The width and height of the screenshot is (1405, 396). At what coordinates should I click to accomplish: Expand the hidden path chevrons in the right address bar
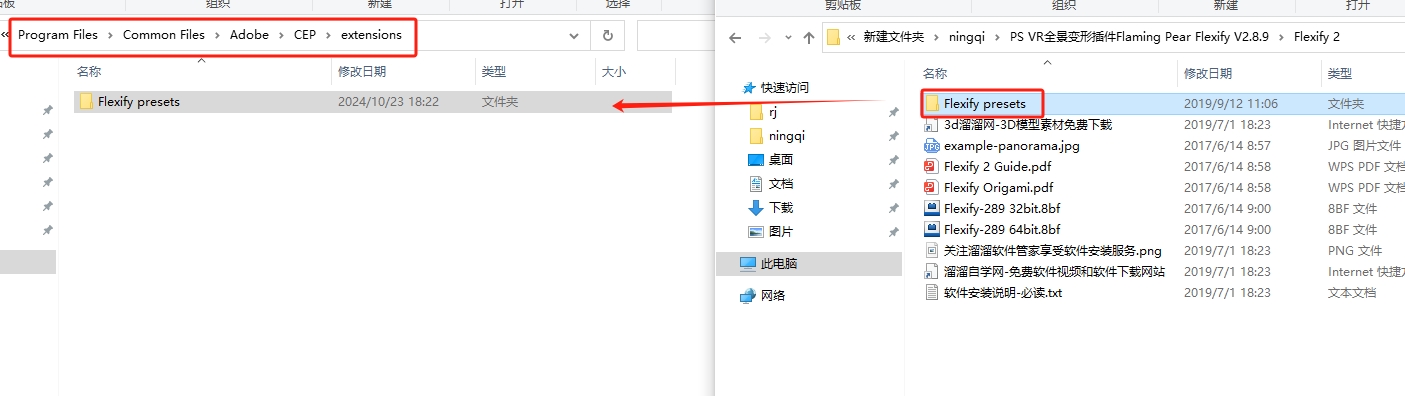coord(851,37)
